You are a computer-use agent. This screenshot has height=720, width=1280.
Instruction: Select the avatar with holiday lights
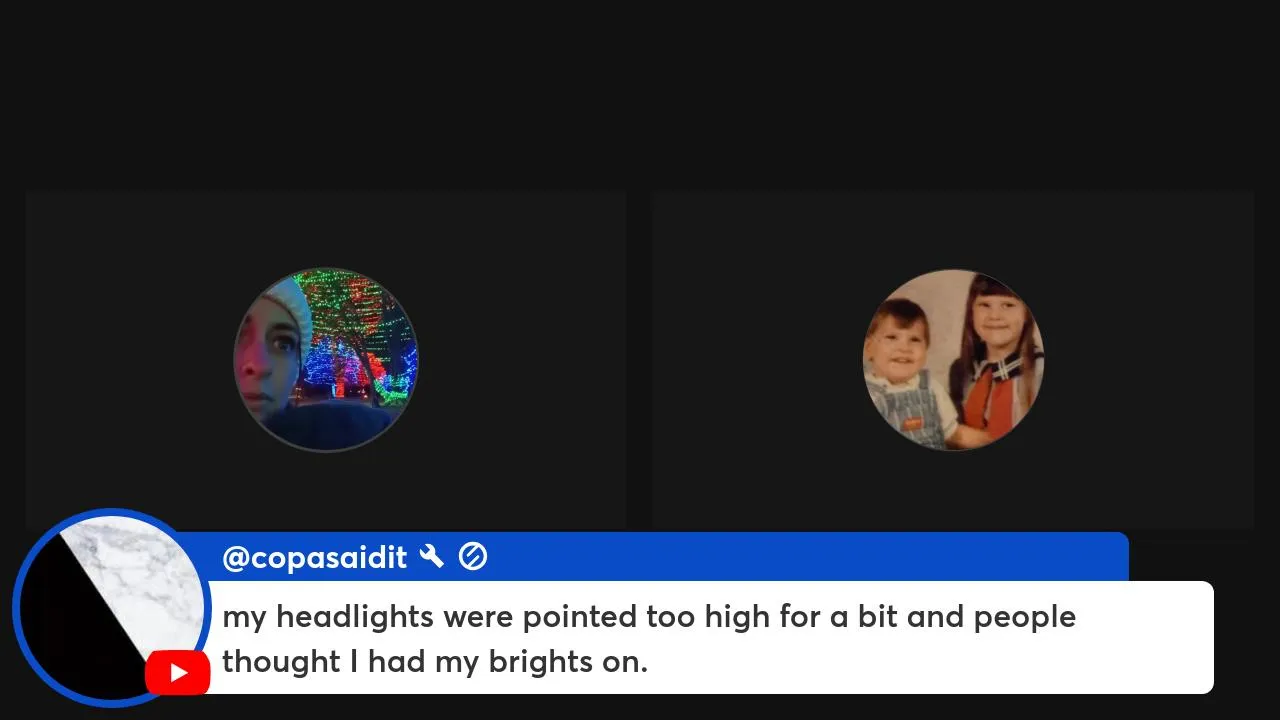326,360
